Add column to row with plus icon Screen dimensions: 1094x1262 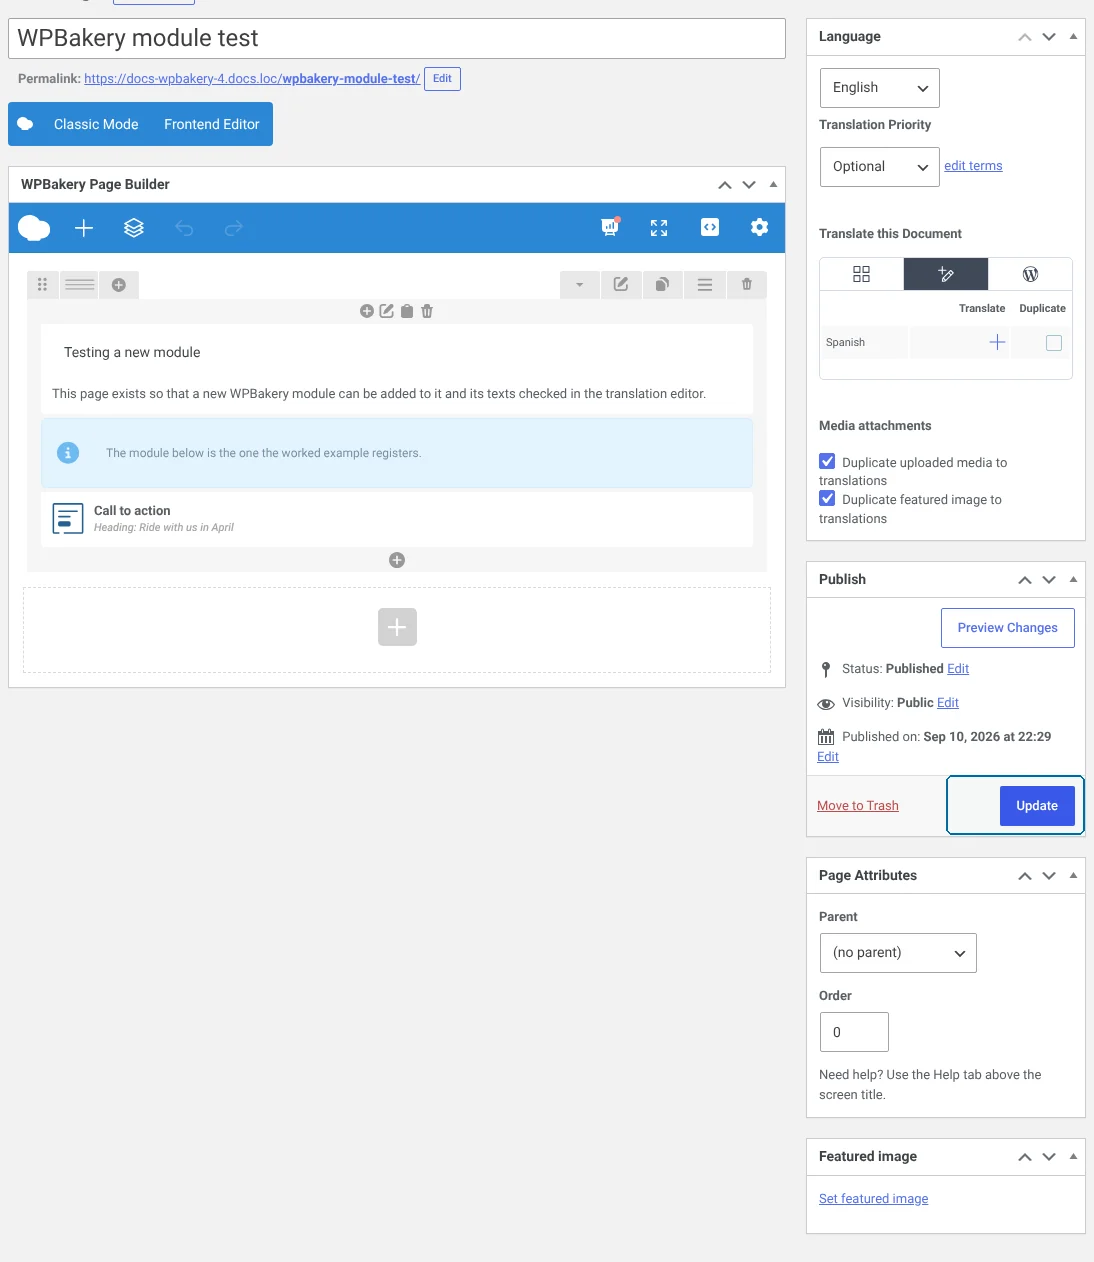point(119,285)
